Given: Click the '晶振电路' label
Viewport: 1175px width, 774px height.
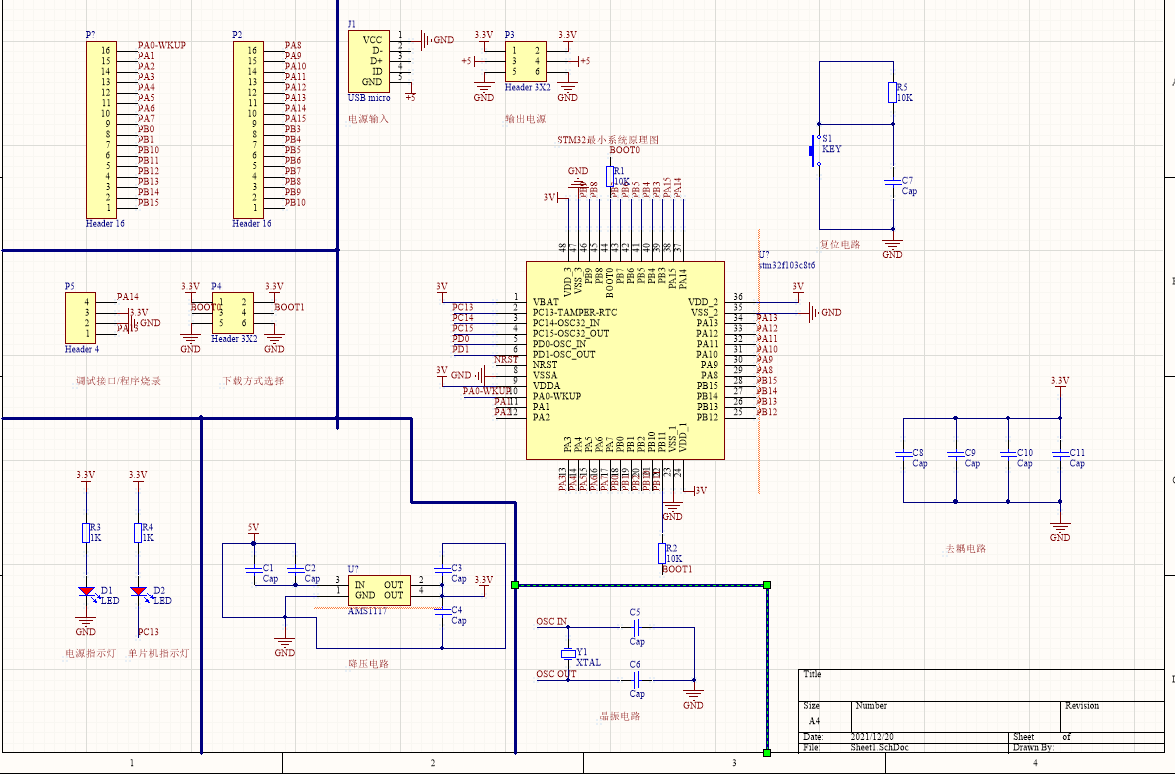Looking at the screenshot, I should click(x=620, y=716).
